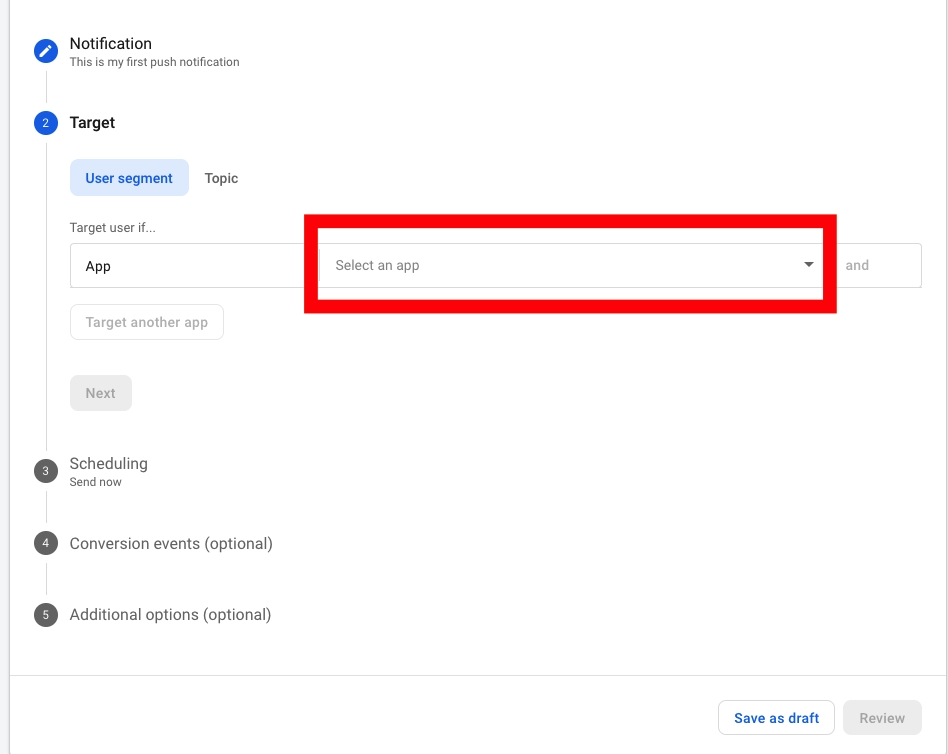Switch to the Topic tab
Screen dimensions: 948x754
(221, 178)
